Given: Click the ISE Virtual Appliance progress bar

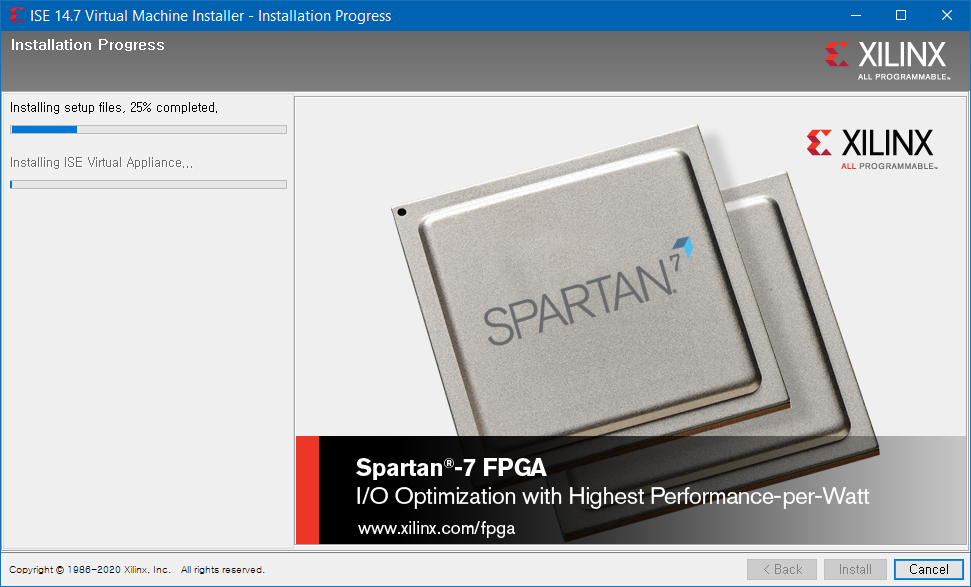Looking at the screenshot, I should click(149, 185).
